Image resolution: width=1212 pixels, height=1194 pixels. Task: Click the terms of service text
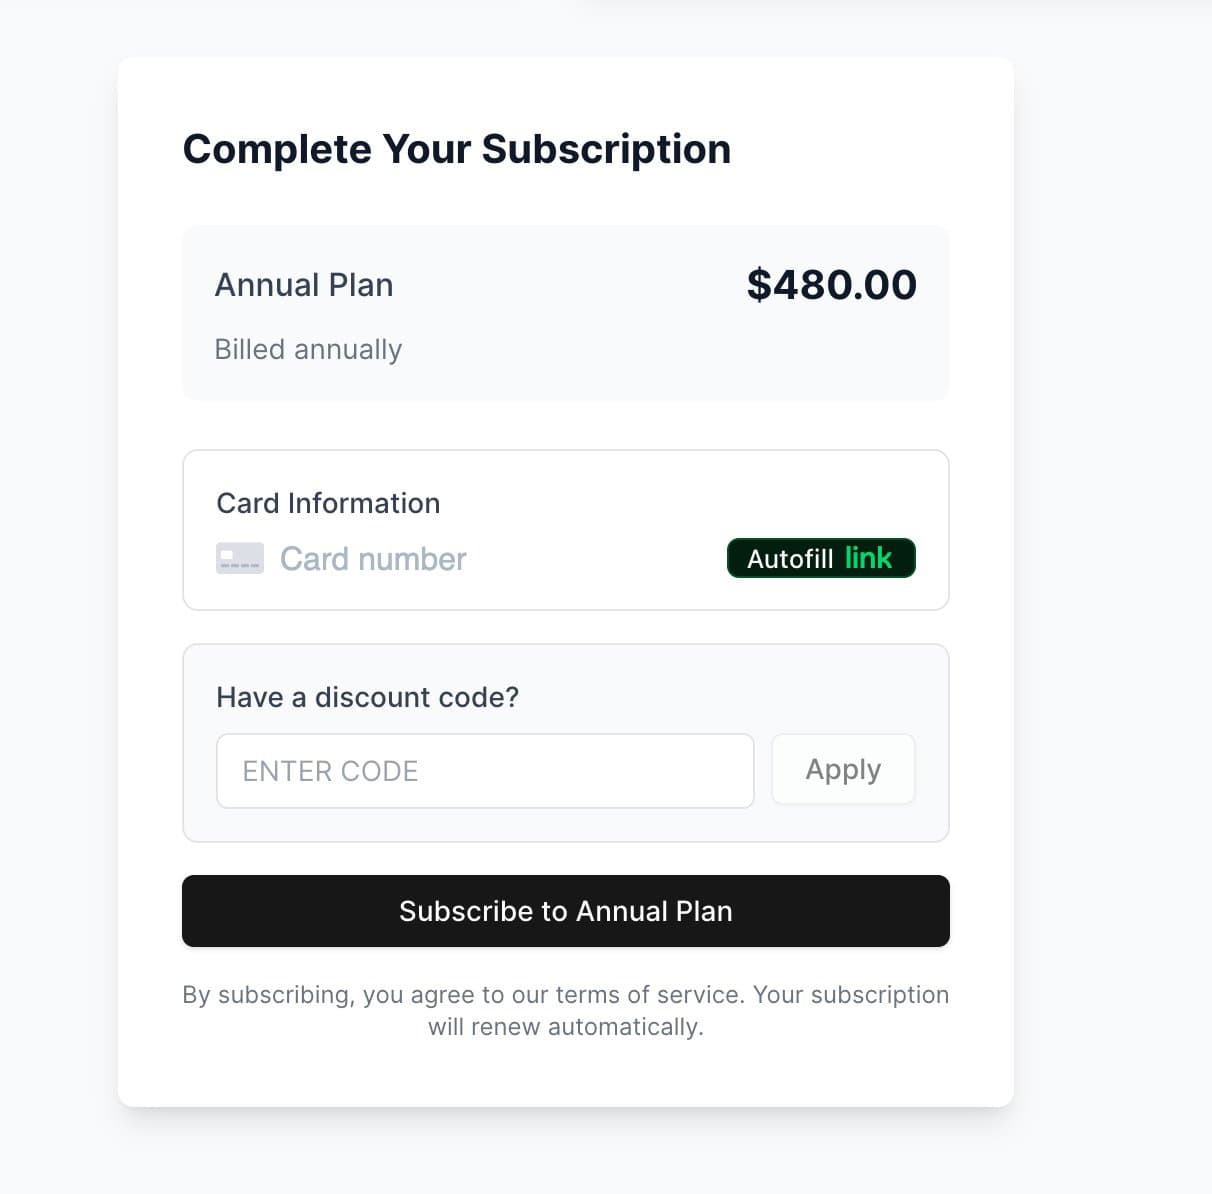click(664, 994)
